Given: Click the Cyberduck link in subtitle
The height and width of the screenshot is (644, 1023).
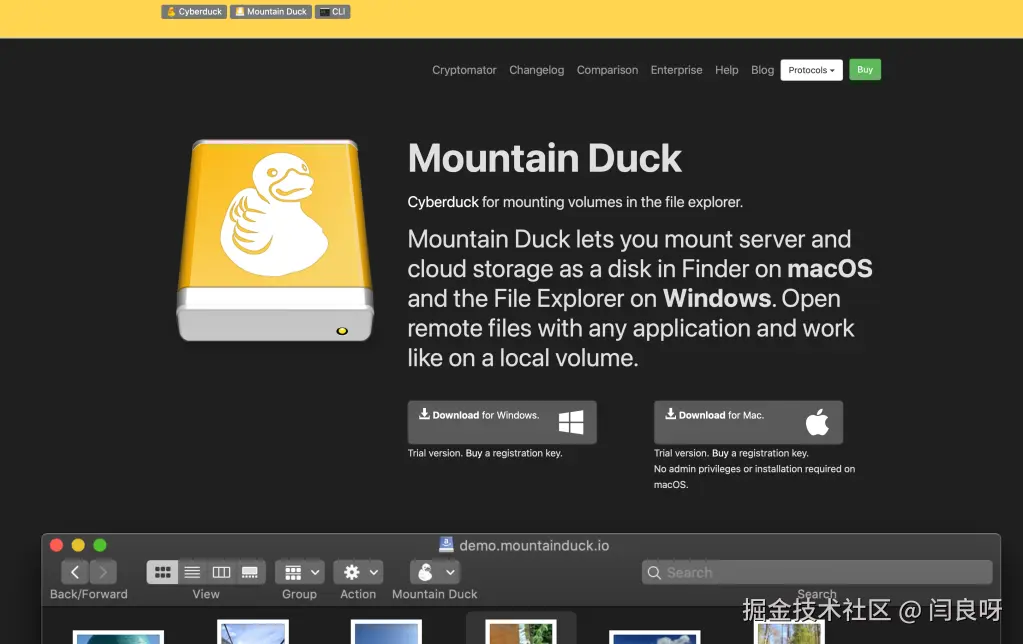Looking at the screenshot, I should click(x=443, y=202).
